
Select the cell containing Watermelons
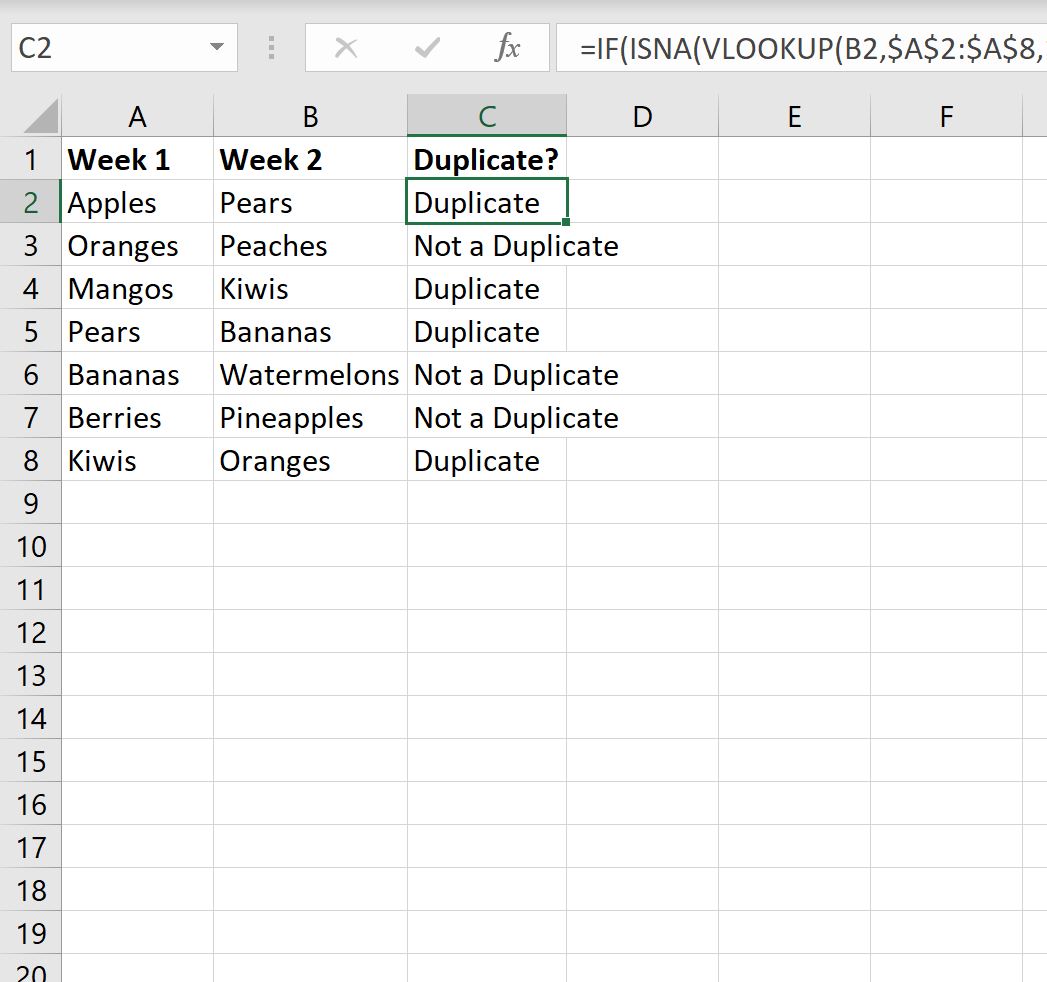pos(310,374)
